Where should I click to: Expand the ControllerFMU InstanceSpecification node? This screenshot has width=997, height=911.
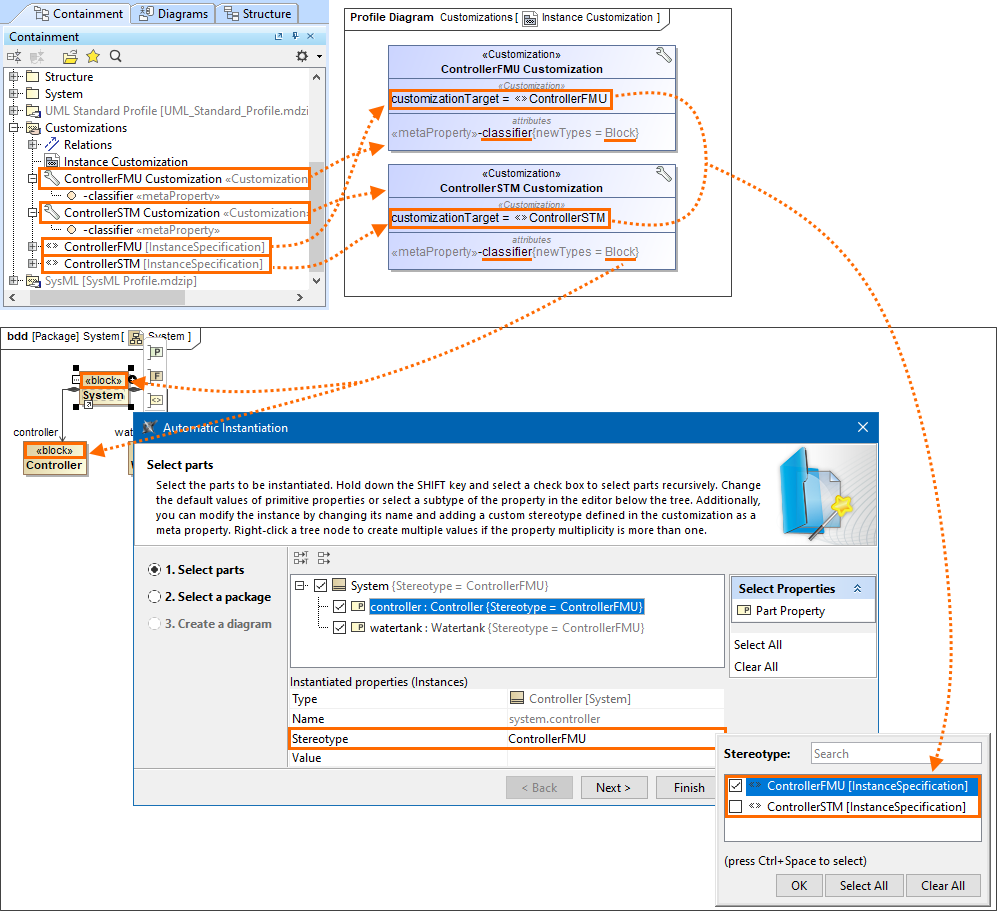pyautogui.click(x=33, y=247)
